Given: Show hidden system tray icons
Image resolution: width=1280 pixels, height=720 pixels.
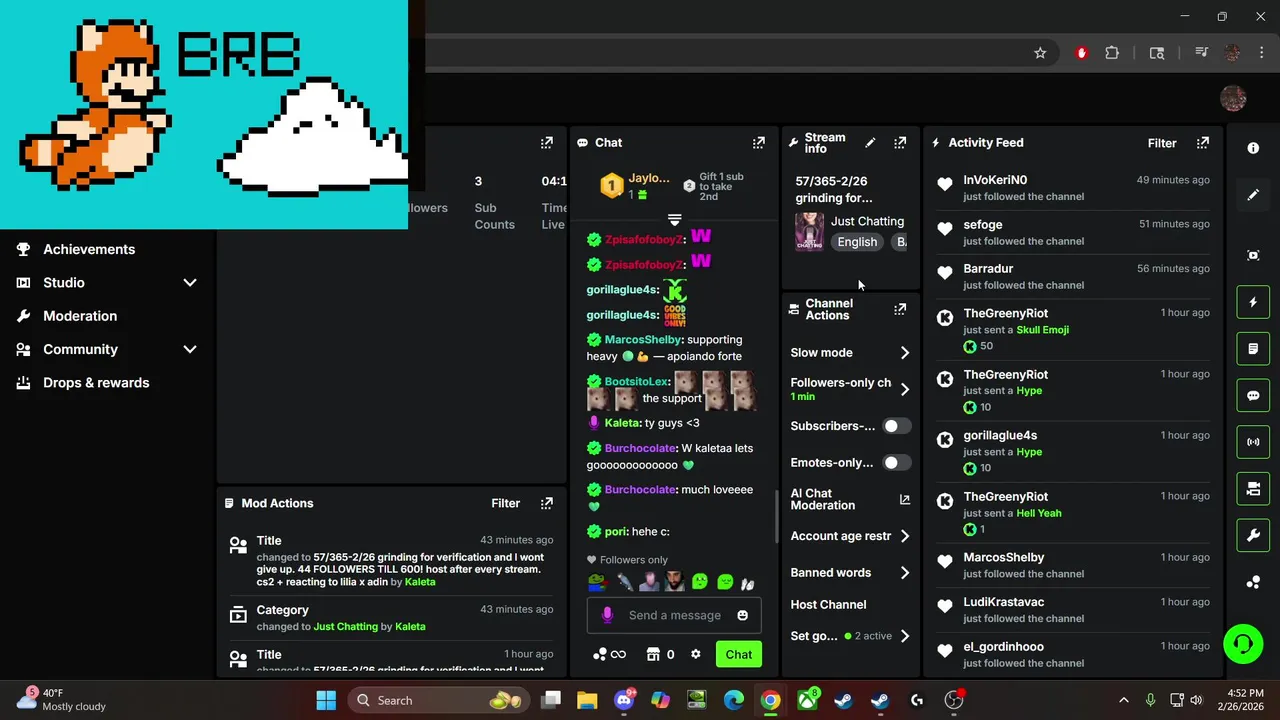Looking at the screenshot, I should [1123, 700].
